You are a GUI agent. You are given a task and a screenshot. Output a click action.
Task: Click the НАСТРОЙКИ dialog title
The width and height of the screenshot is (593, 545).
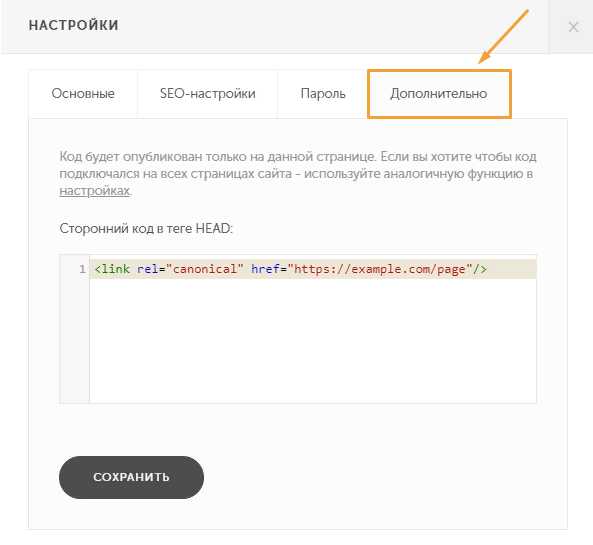pos(74,25)
